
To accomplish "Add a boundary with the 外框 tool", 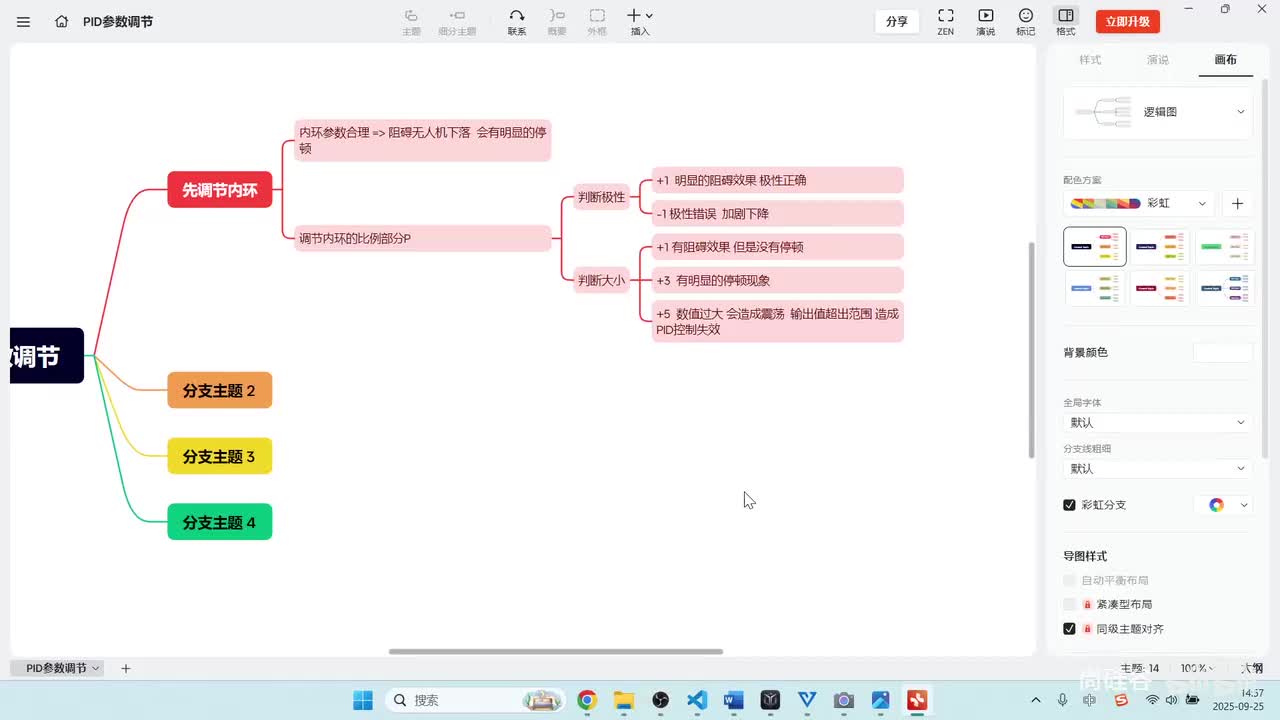I will pos(597,21).
